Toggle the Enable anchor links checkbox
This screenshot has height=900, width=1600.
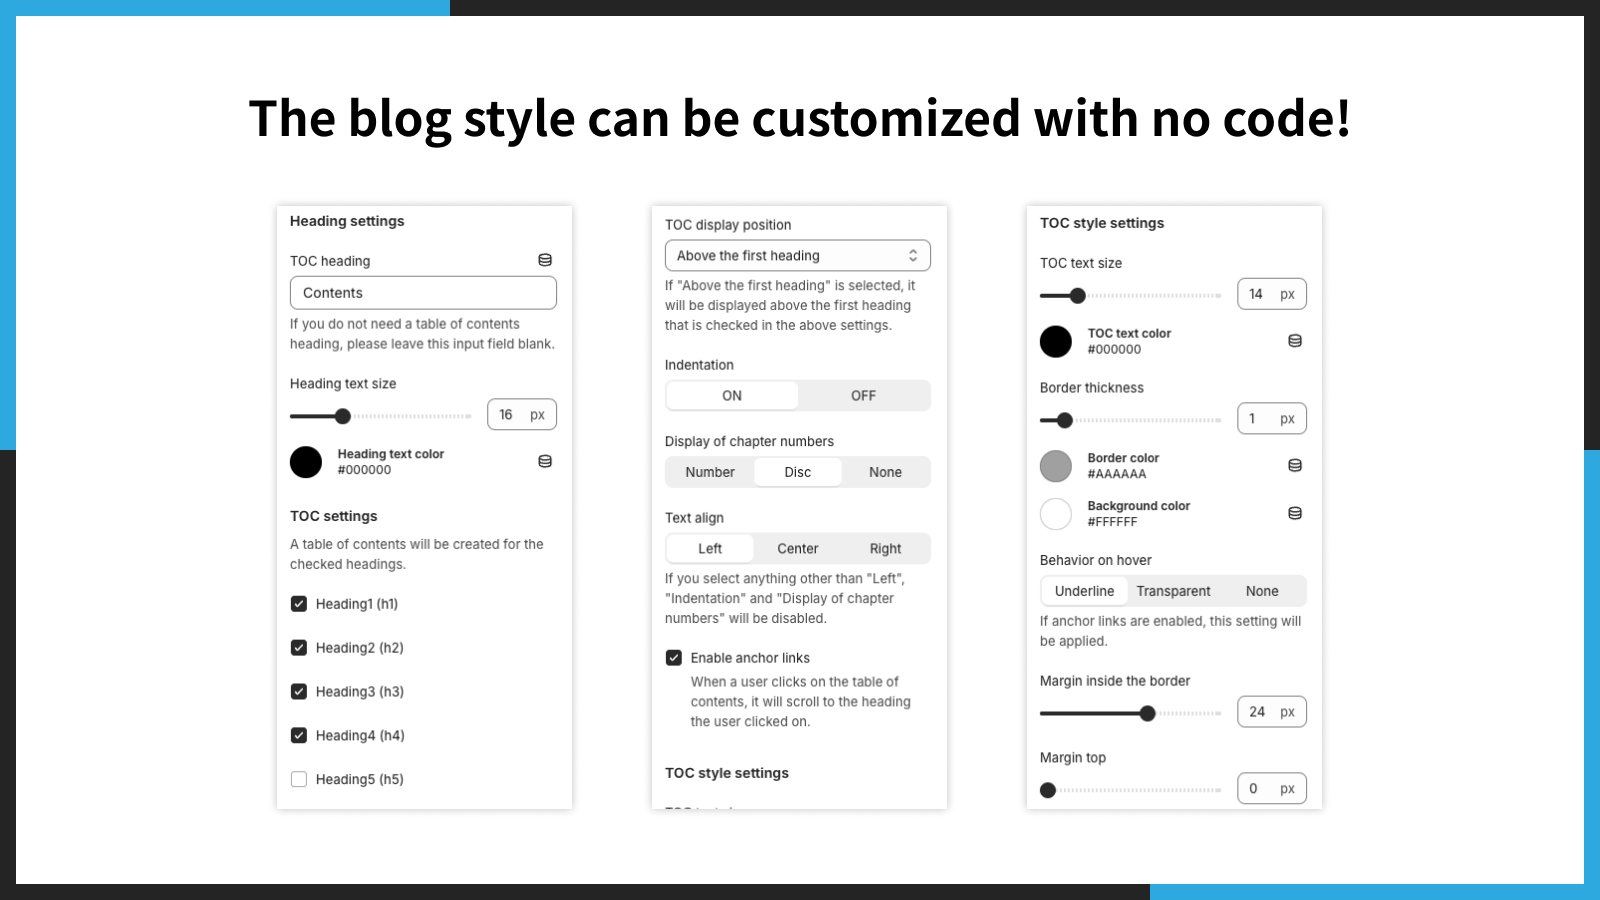pos(674,658)
